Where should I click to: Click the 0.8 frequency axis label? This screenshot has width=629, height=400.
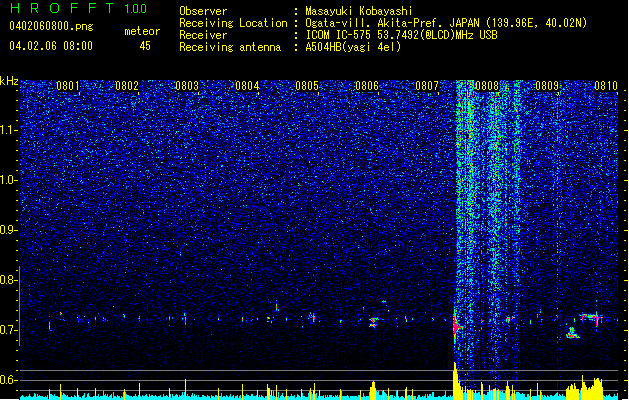pyautogui.click(x=9, y=280)
